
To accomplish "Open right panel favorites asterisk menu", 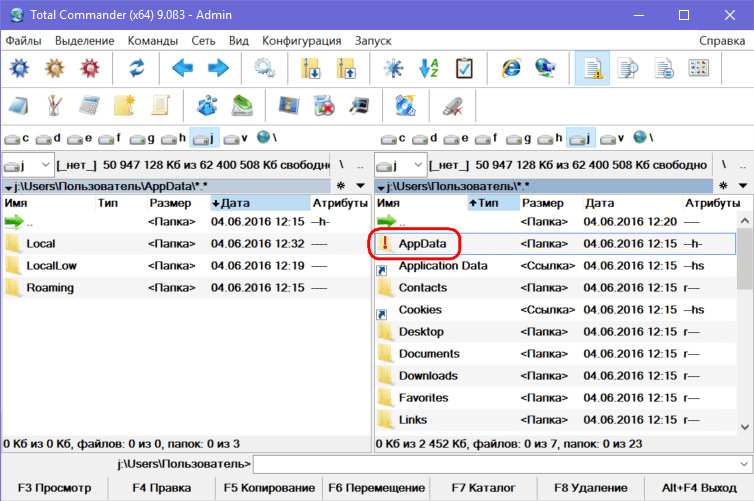I will tap(723, 186).
